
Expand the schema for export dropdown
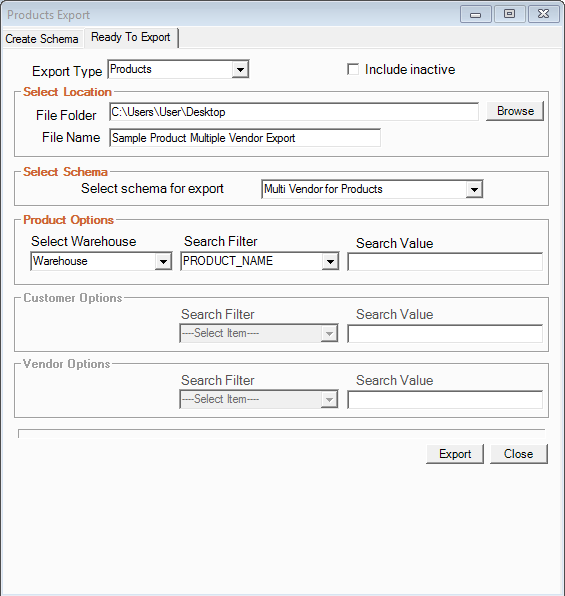click(x=372, y=189)
